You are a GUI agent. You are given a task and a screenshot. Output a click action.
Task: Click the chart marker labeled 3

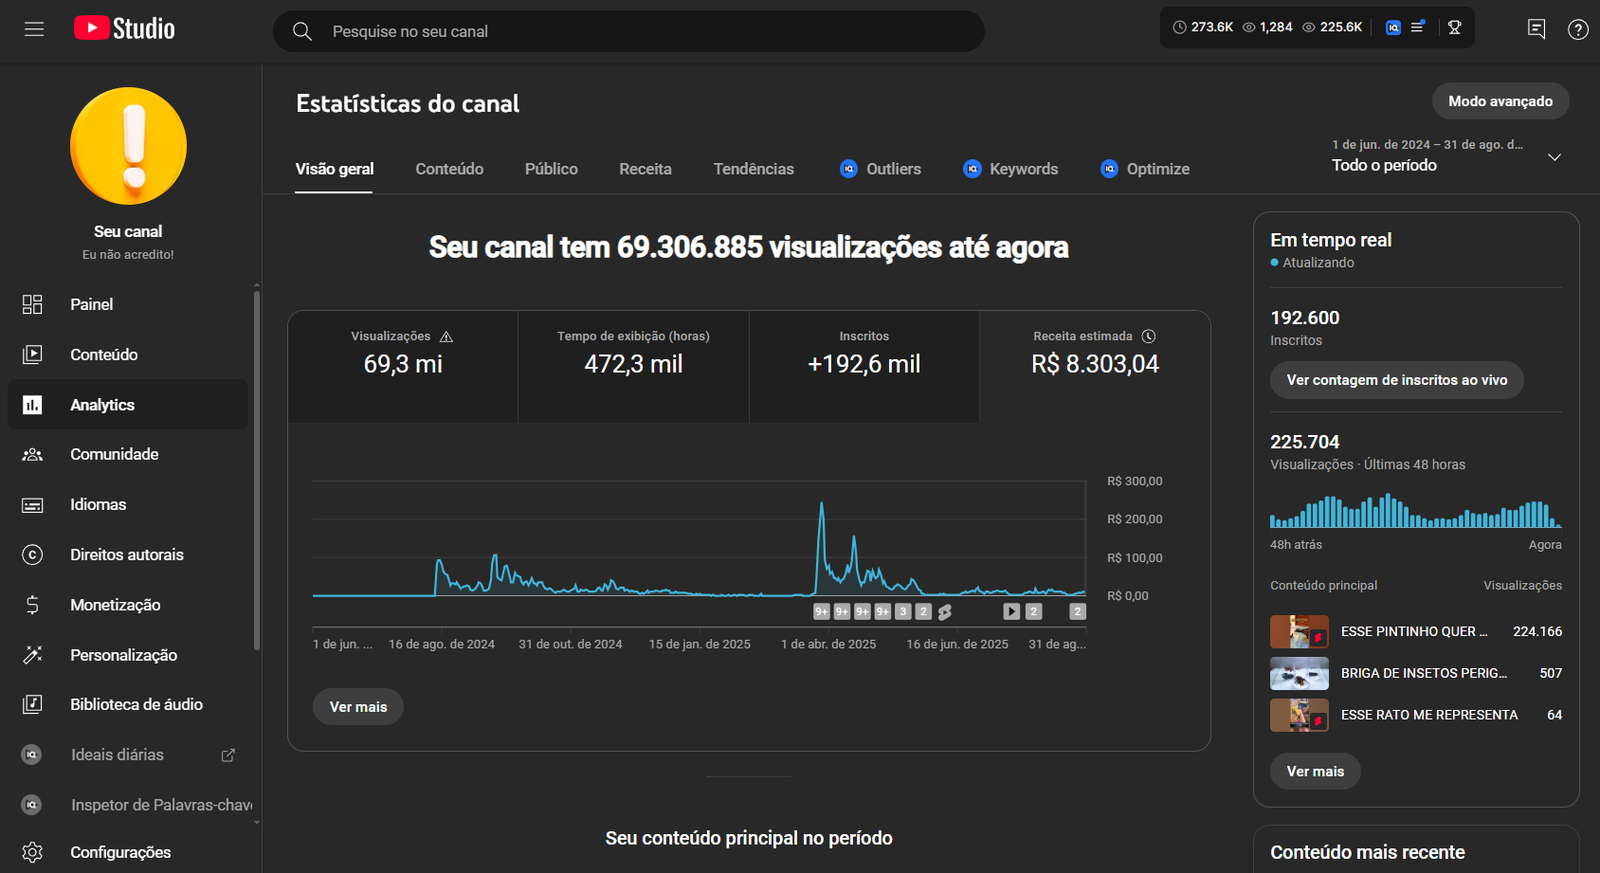(x=903, y=611)
